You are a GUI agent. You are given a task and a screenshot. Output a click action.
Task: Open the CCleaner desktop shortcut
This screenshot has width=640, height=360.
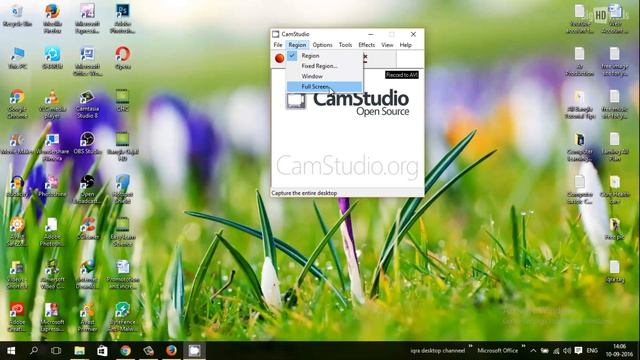coord(87,229)
